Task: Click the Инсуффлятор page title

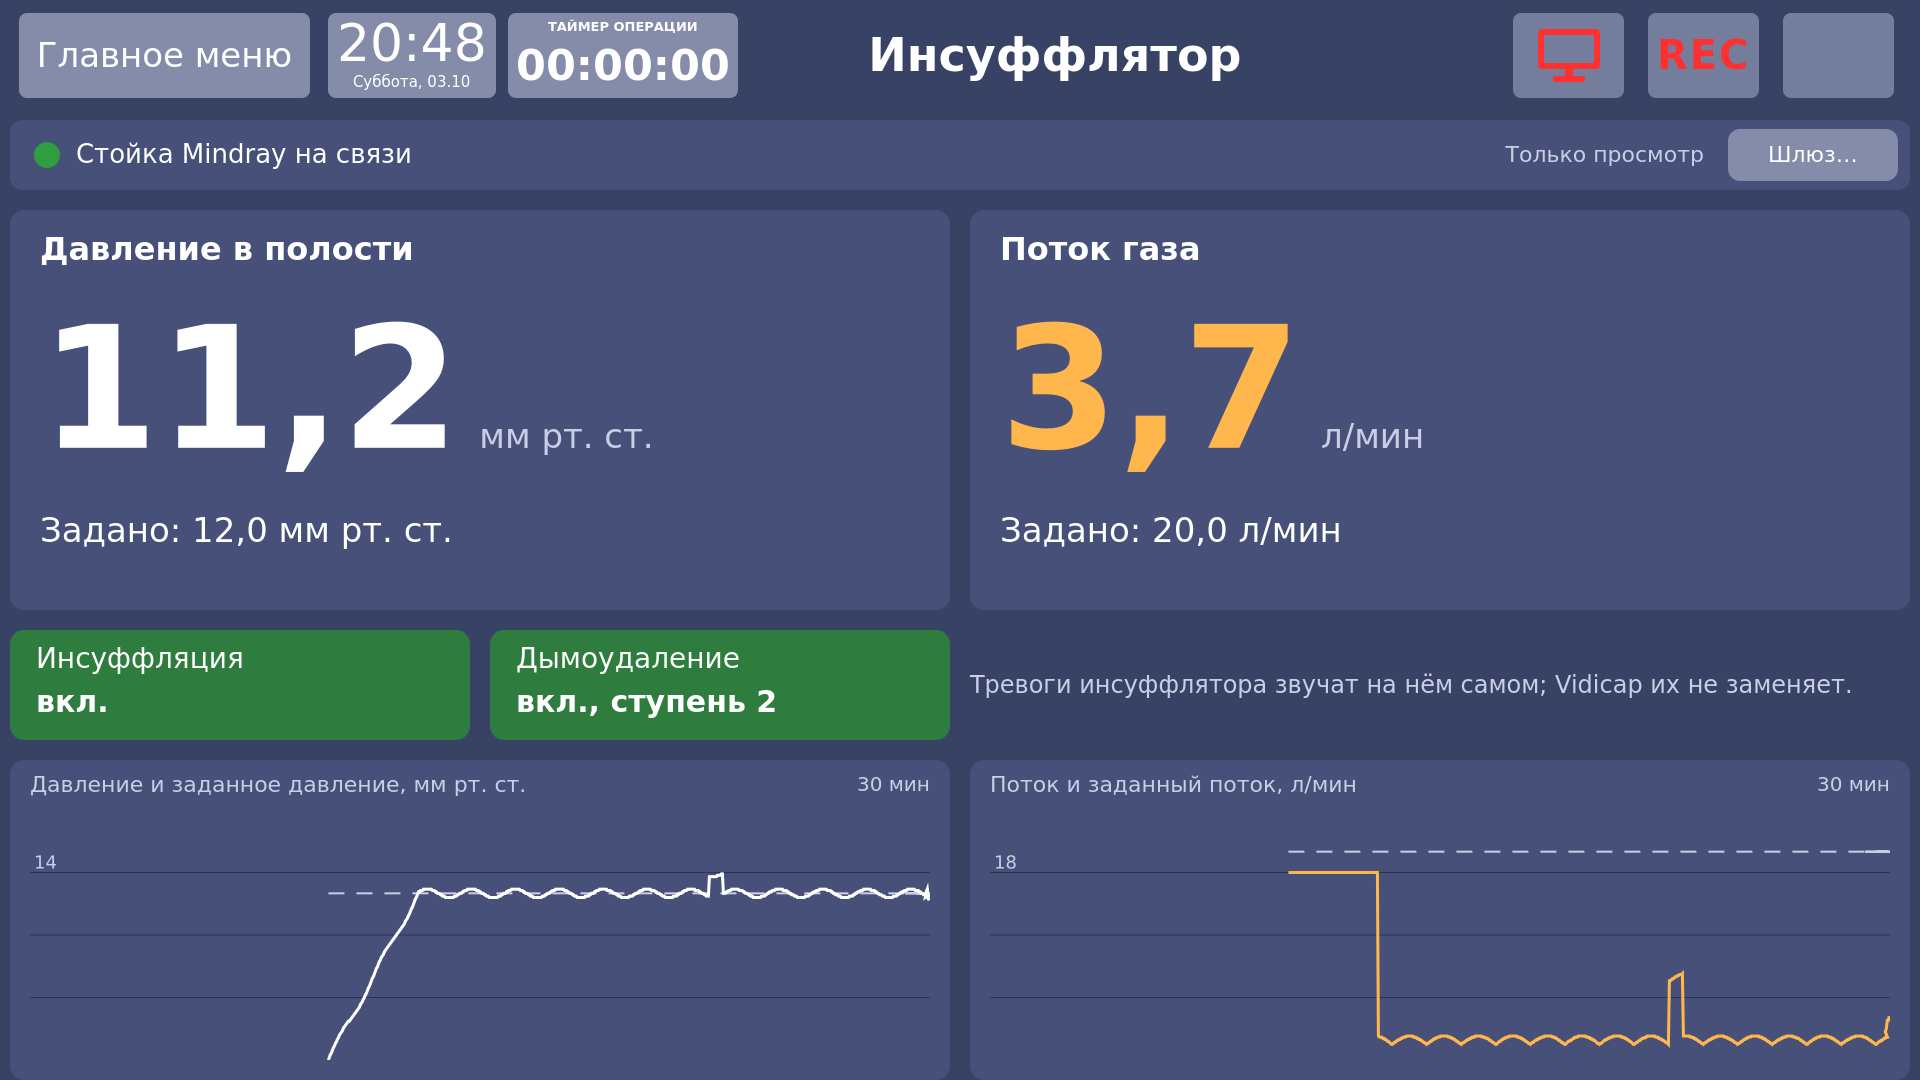Action: pos(1054,55)
